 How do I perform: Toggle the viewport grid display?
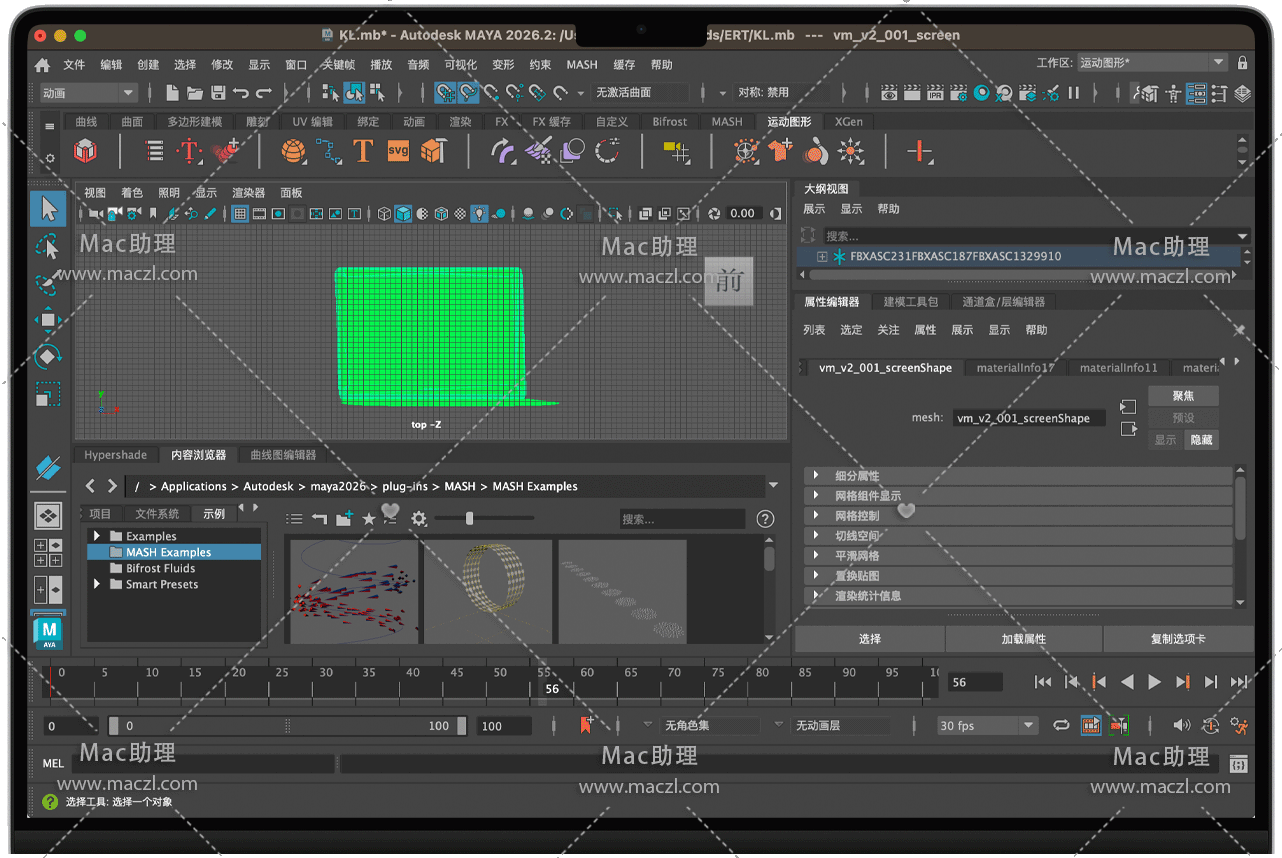240,214
